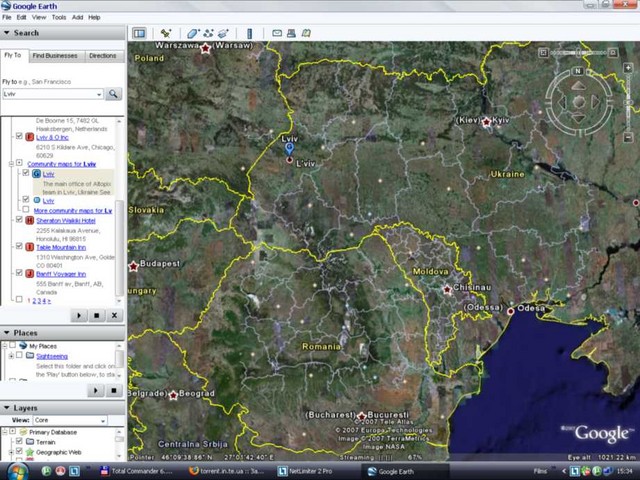640x480 pixels.
Task: Click the Sightseeing folder link
Action: click(x=52, y=356)
